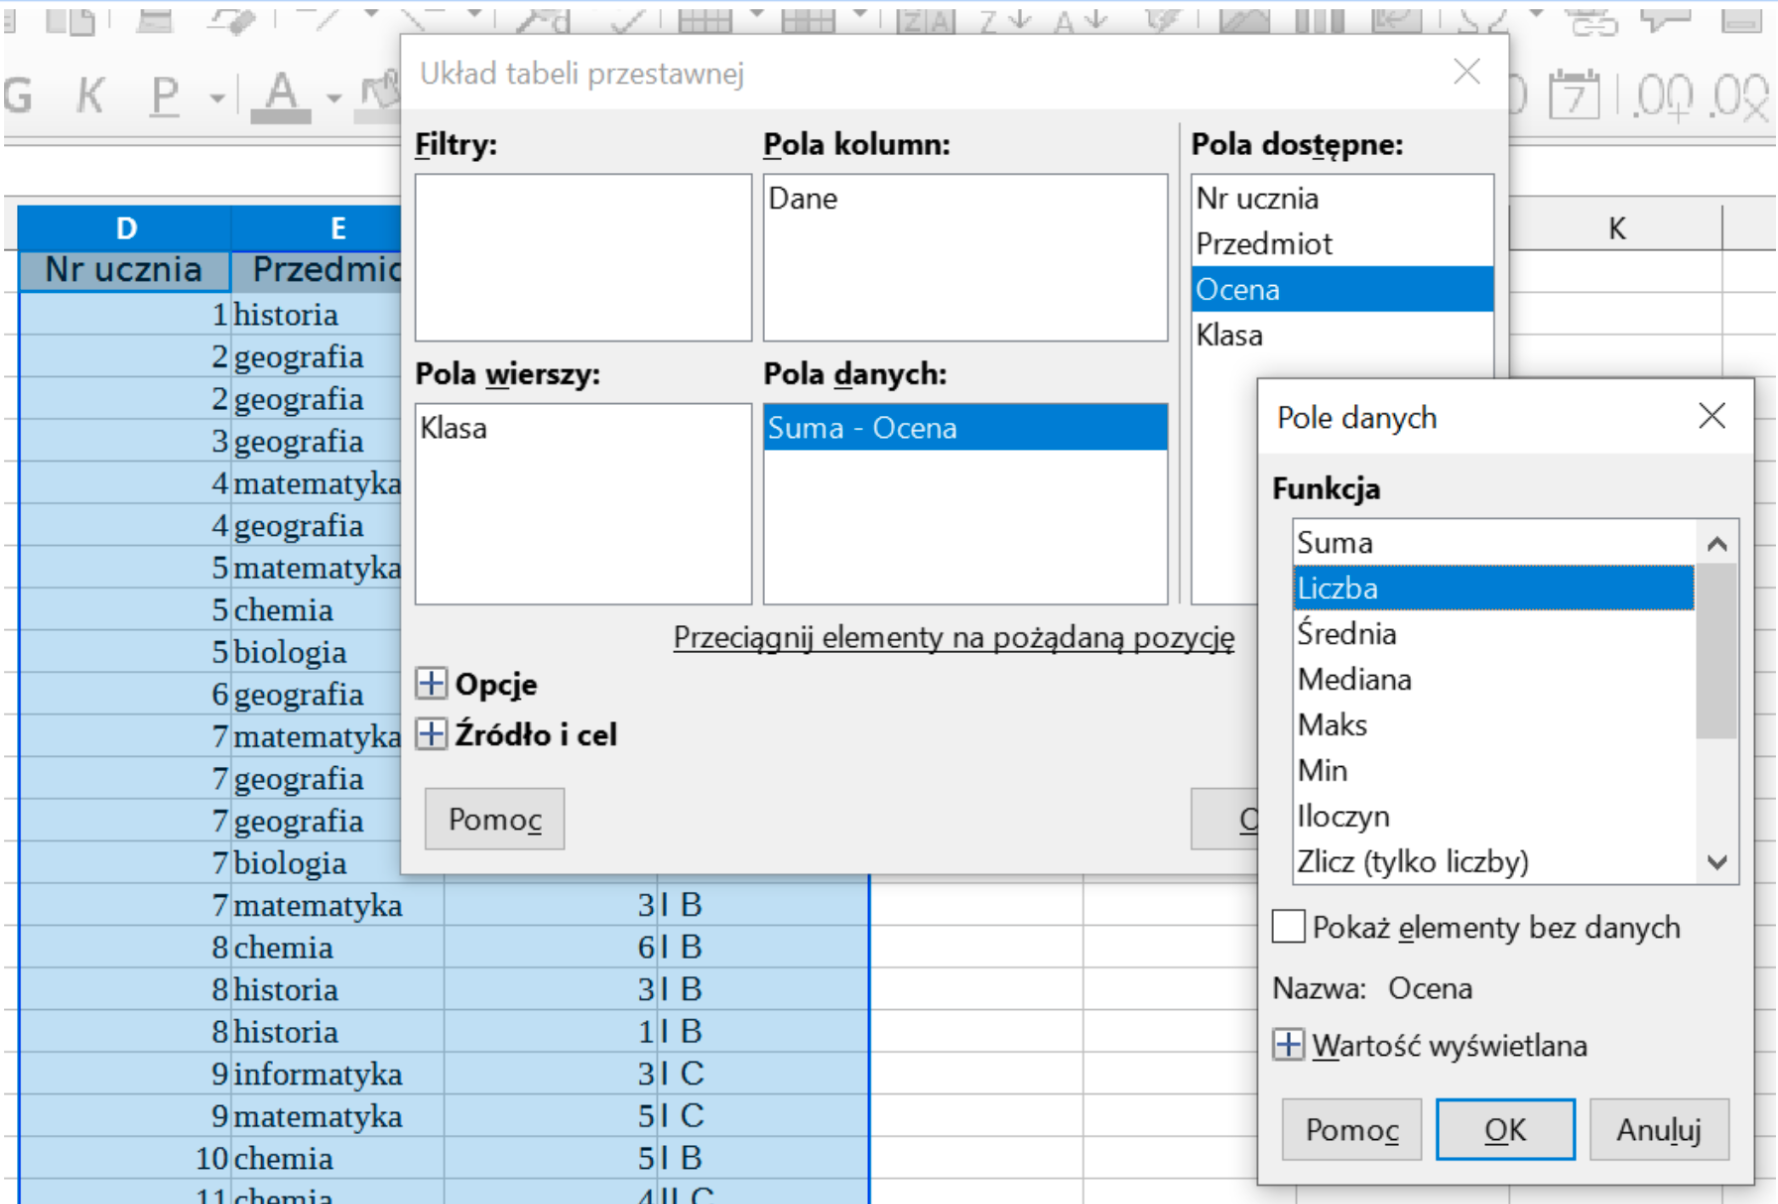Screen dimensions: 1778x1204
Task: Select Średnia in the Funkcja list
Action: [x=1347, y=634]
